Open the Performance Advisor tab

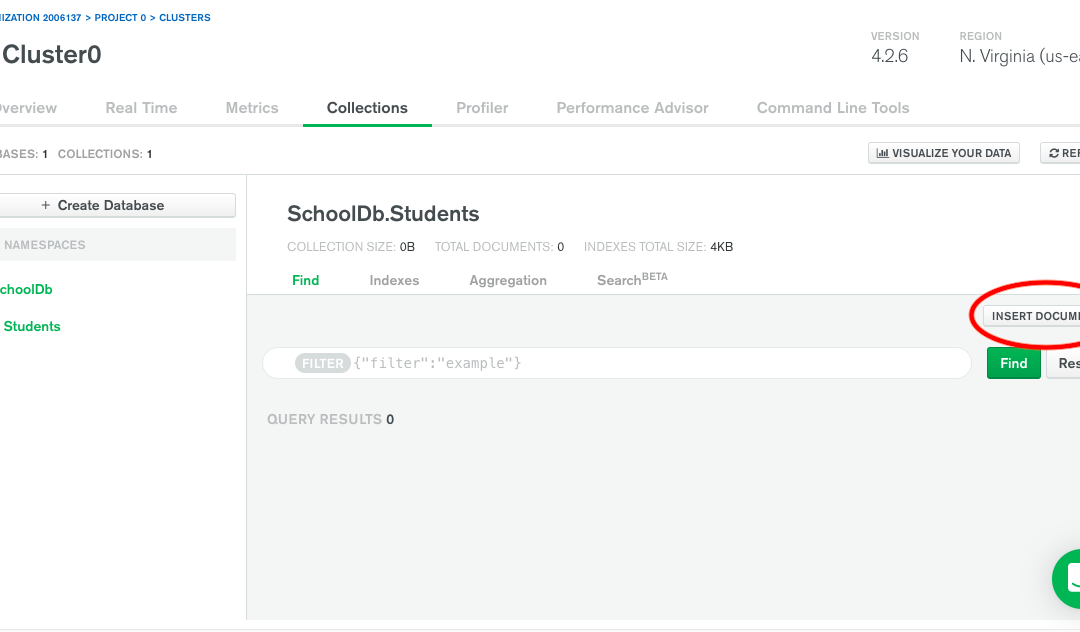(632, 108)
